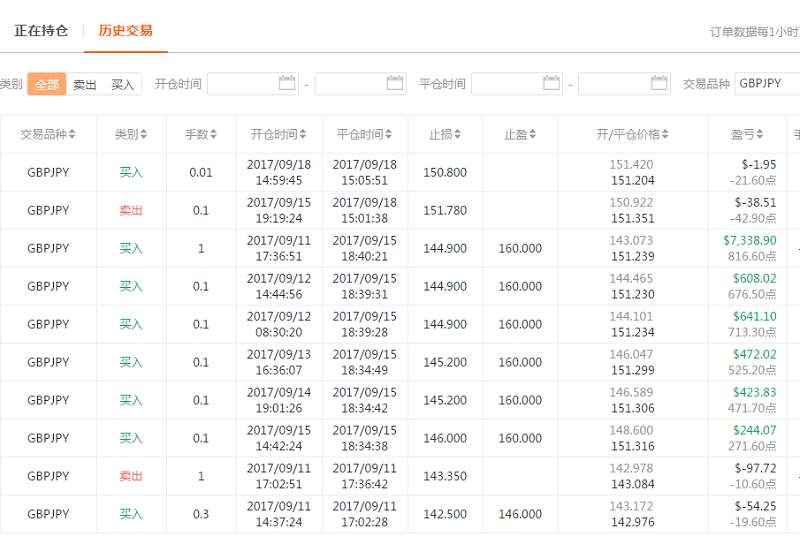This screenshot has width=800, height=544.
Task: Filter trades by 卖出
Action: click(85, 84)
